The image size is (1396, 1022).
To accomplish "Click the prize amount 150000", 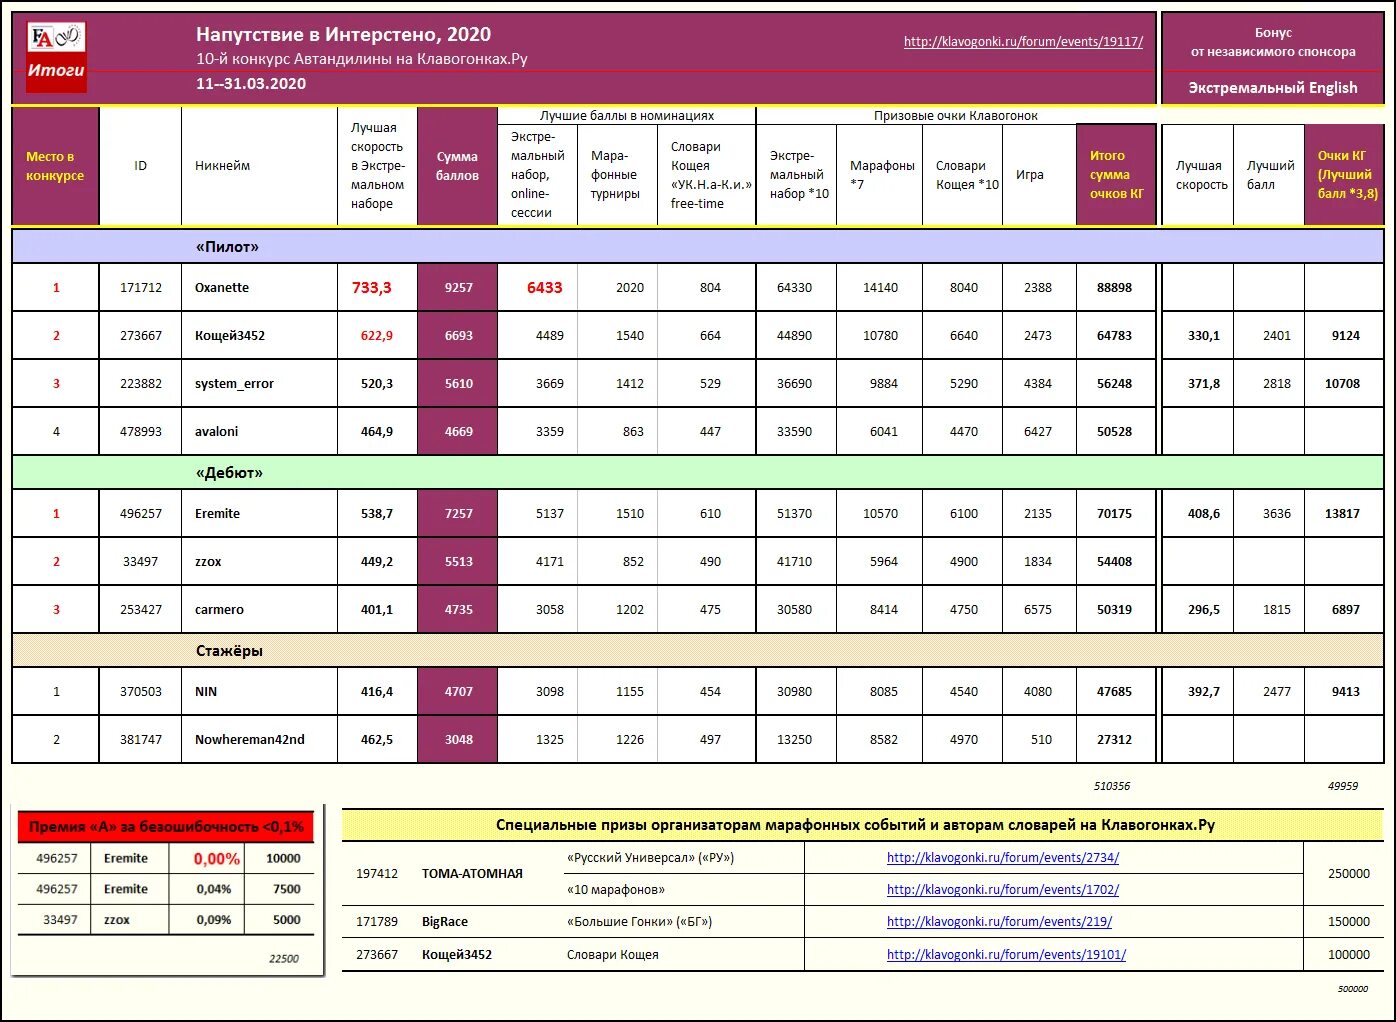I will [x=1348, y=922].
